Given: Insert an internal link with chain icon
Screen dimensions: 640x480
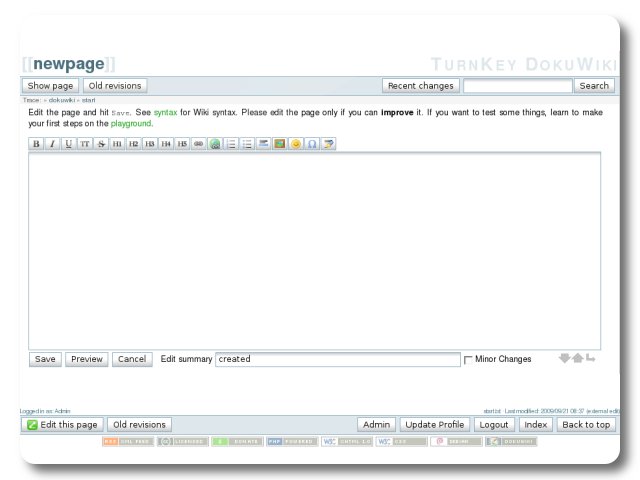Looking at the screenshot, I should (198, 144).
